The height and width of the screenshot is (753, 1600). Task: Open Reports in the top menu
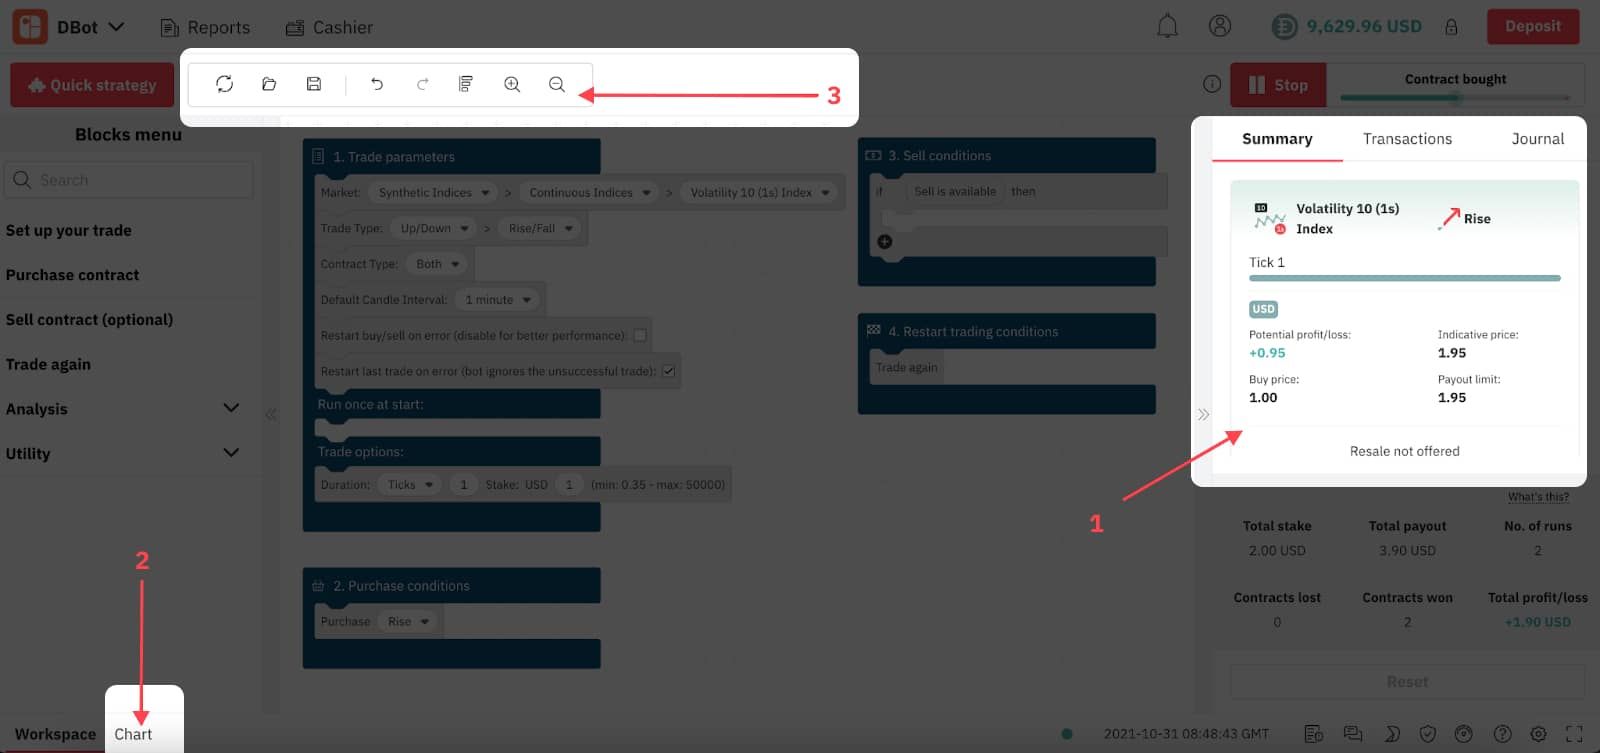click(205, 27)
